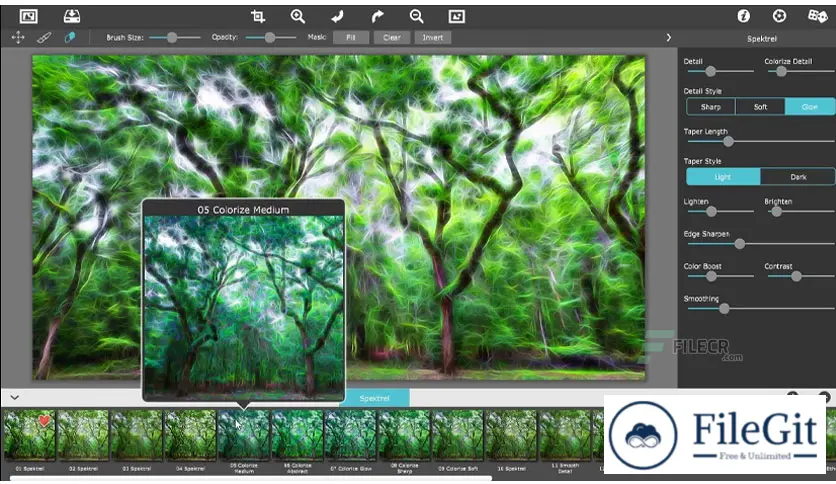
Task: Adjust the Contrast slider
Action: [800, 276]
